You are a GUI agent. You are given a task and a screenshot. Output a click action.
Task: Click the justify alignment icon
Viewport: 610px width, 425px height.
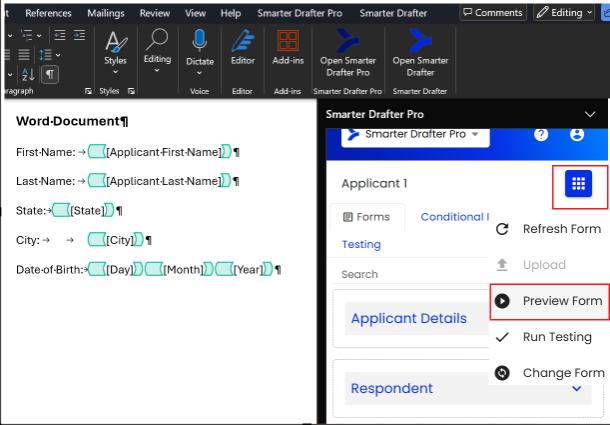pyautogui.click(x=24, y=55)
